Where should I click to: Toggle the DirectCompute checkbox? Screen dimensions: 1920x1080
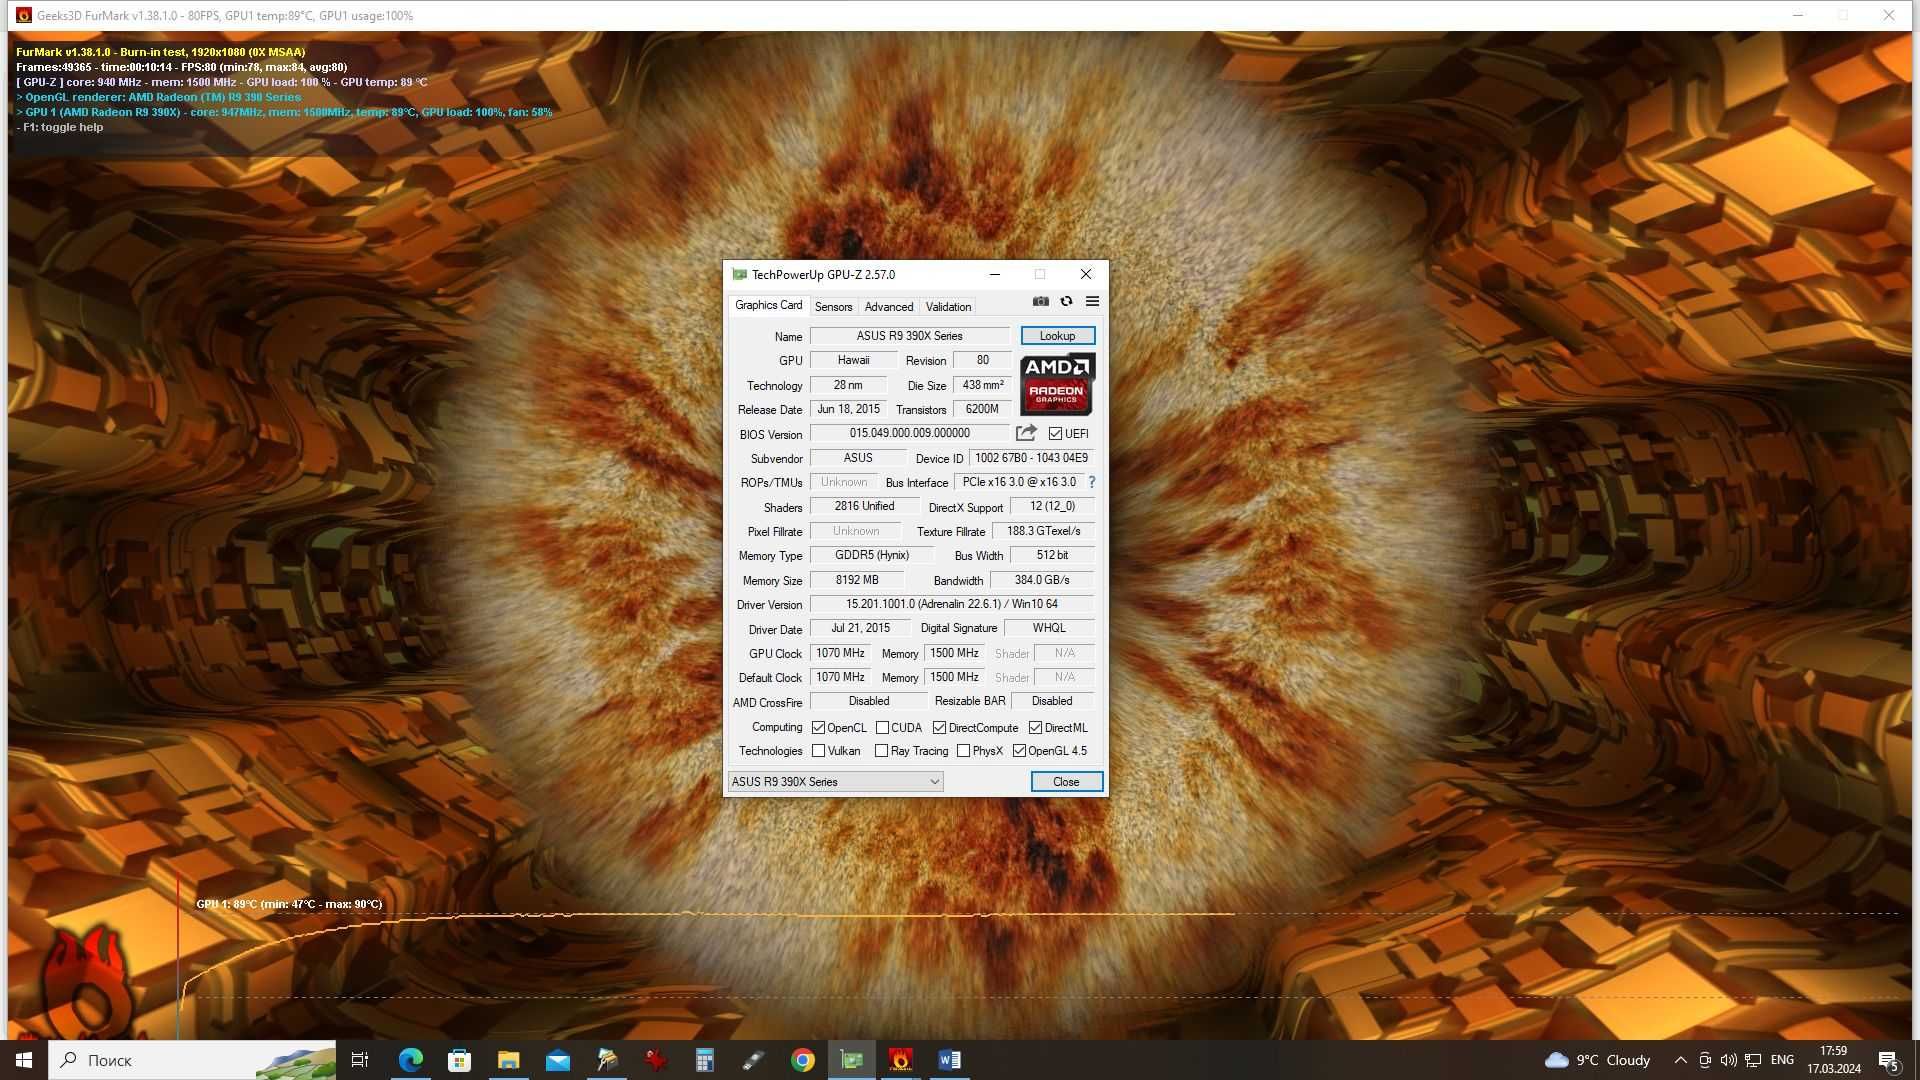tap(939, 728)
